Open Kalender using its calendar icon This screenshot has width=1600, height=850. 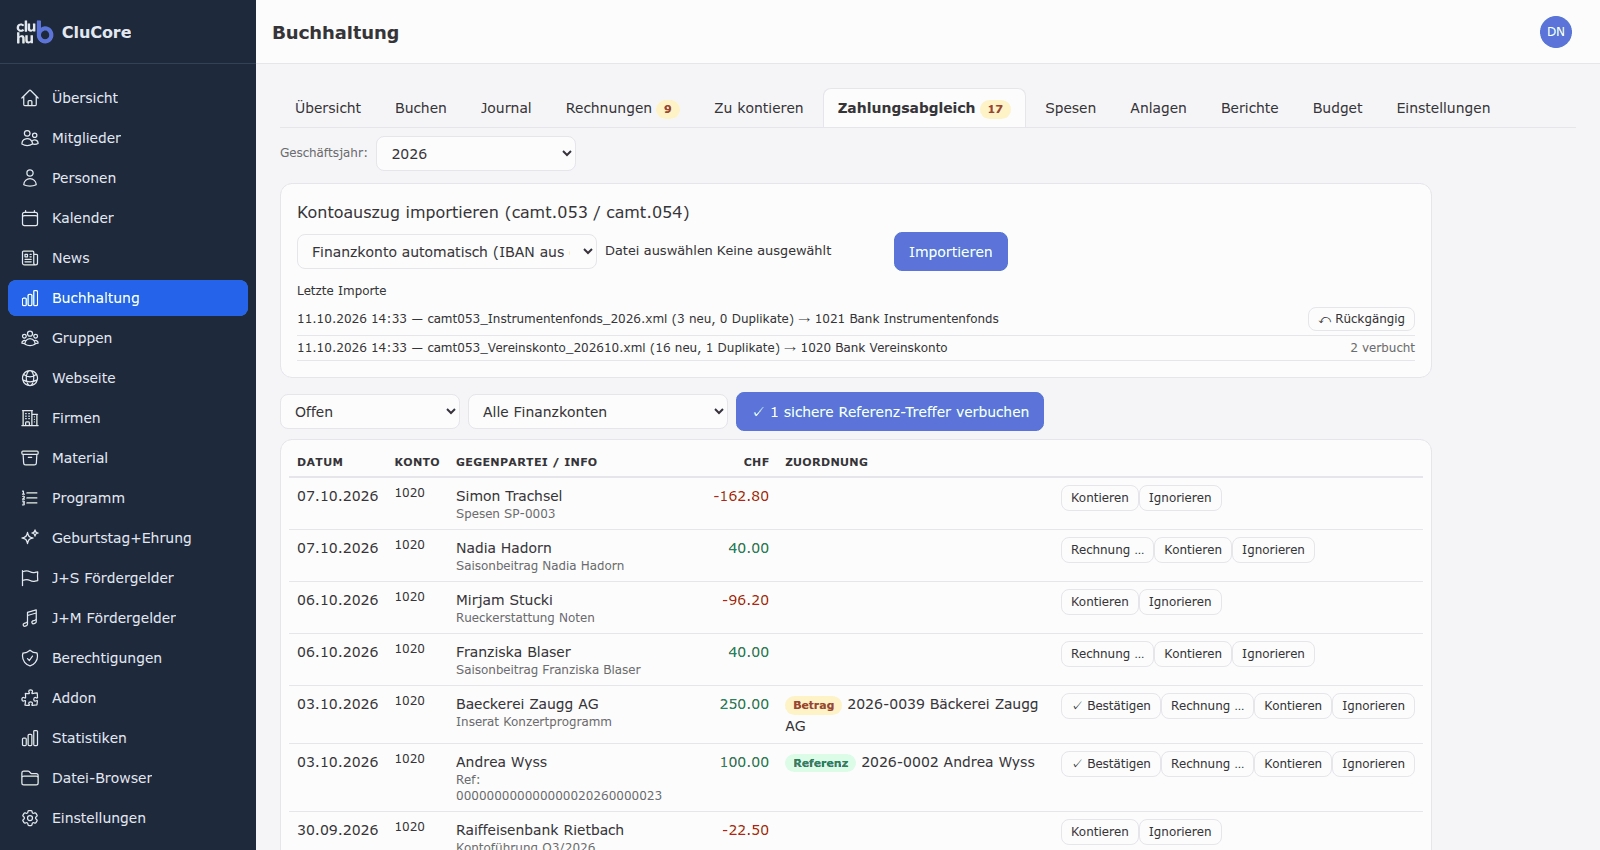tap(30, 218)
